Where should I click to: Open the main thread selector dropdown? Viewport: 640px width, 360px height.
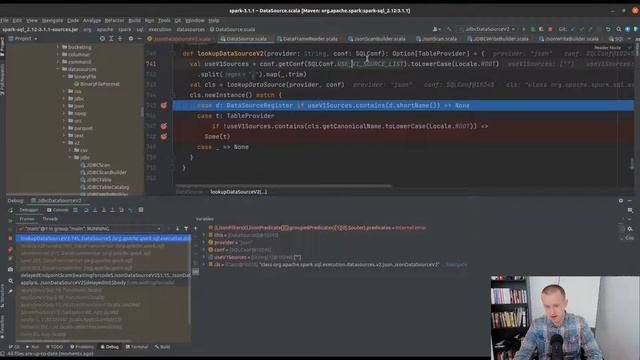tap(90, 229)
